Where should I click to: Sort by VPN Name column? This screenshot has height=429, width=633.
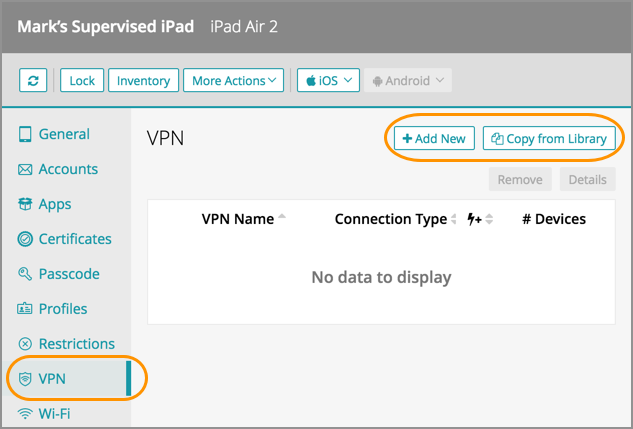(x=238, y=219)
